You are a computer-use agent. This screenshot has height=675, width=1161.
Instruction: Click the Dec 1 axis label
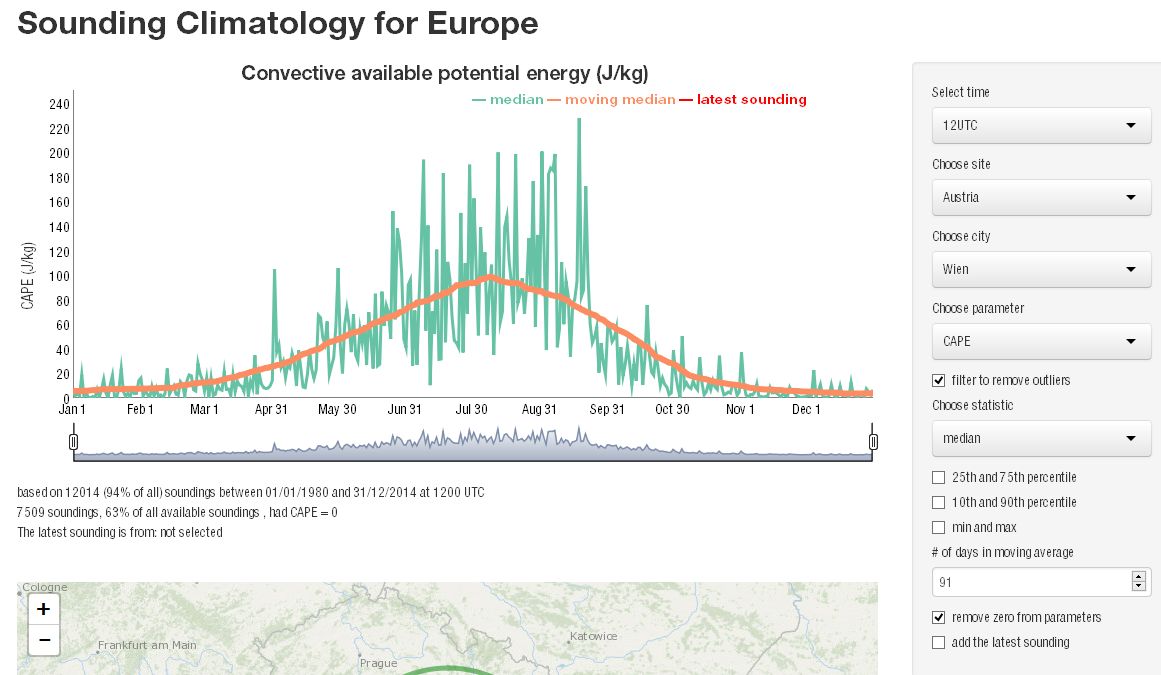click(x=806, y=409)
